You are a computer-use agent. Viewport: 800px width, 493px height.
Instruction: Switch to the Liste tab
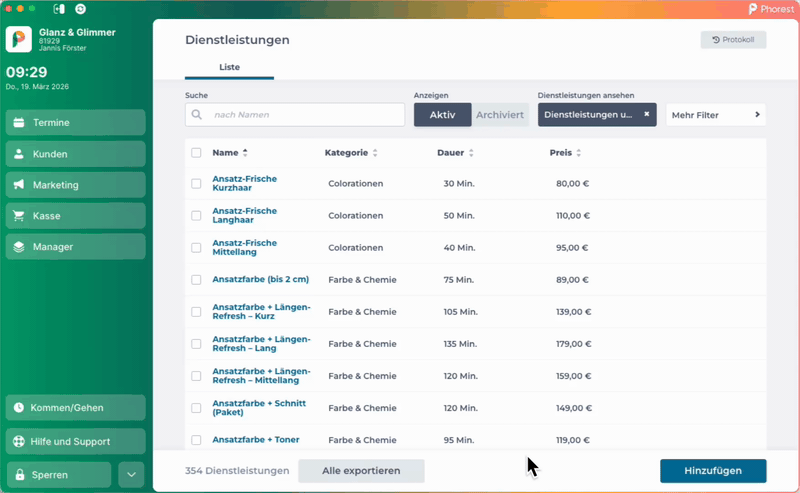[229, 67]
